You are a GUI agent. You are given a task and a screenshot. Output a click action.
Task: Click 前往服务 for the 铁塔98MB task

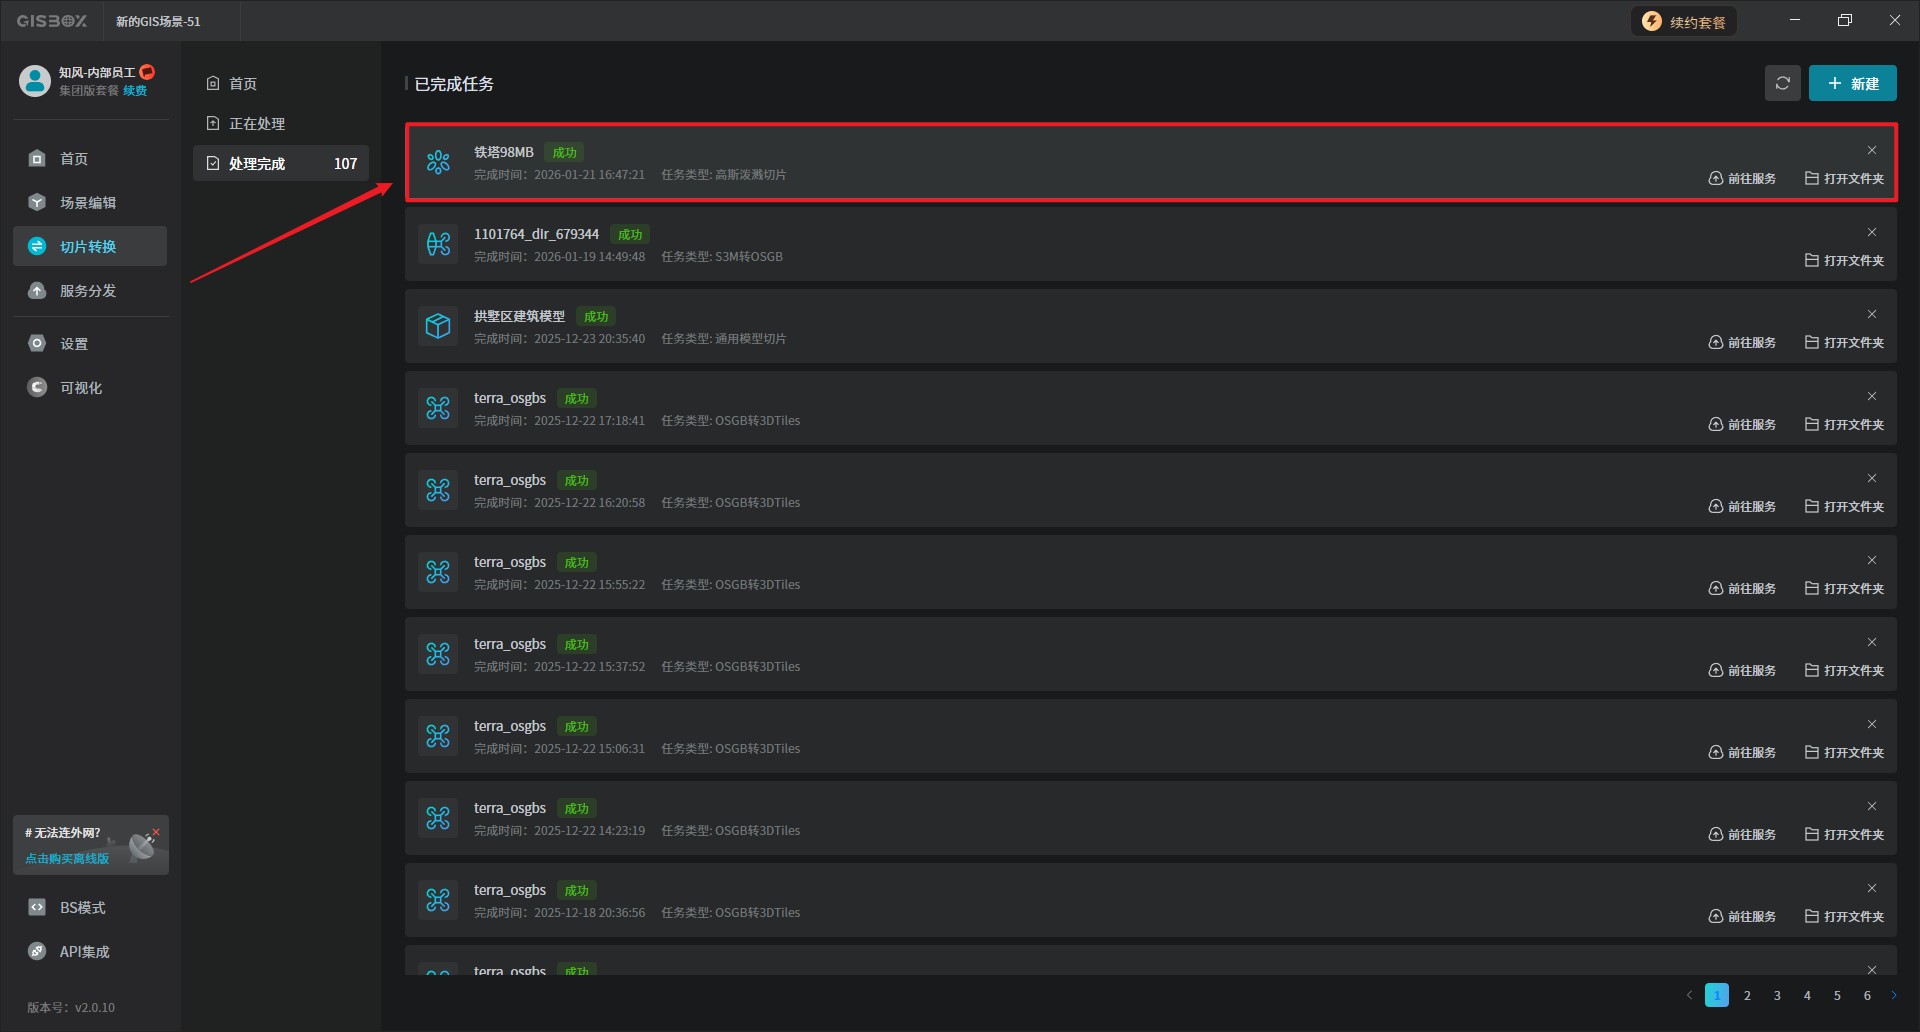pyautogui.click(x=1742, y=179)
